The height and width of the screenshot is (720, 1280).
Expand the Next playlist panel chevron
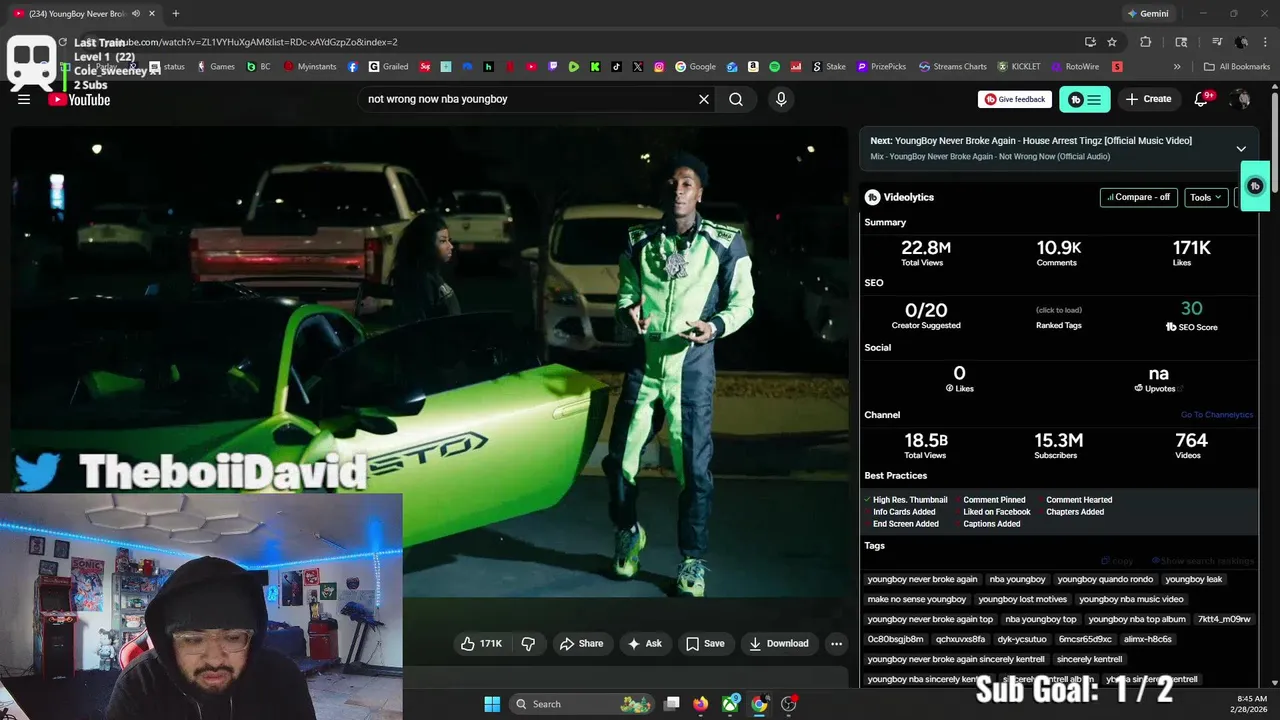point(1241,149)
